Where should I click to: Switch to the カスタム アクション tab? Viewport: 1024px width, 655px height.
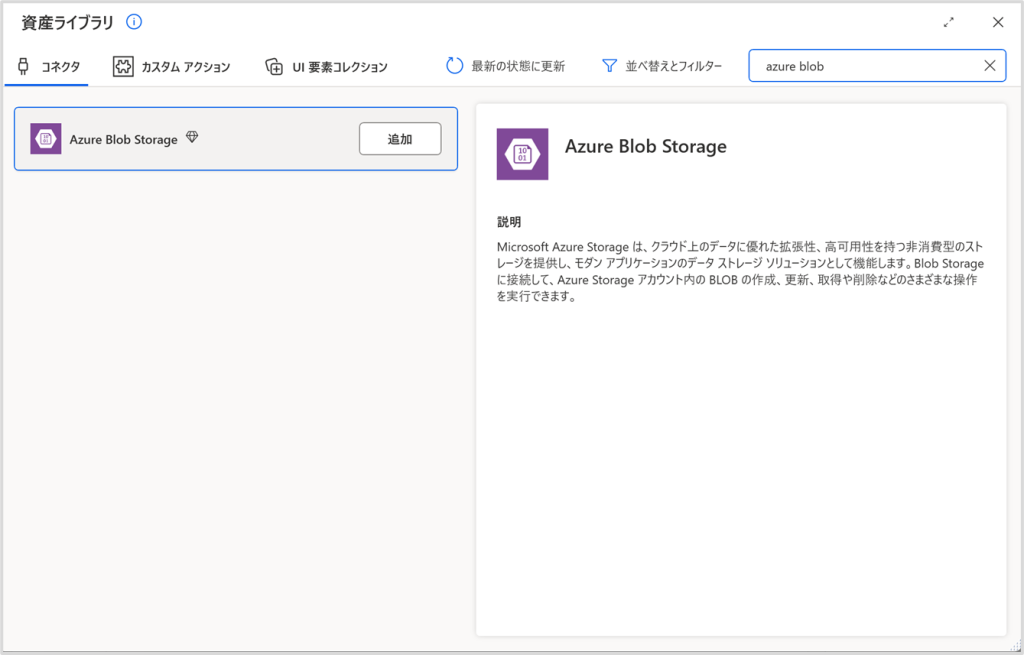(185, 67)
